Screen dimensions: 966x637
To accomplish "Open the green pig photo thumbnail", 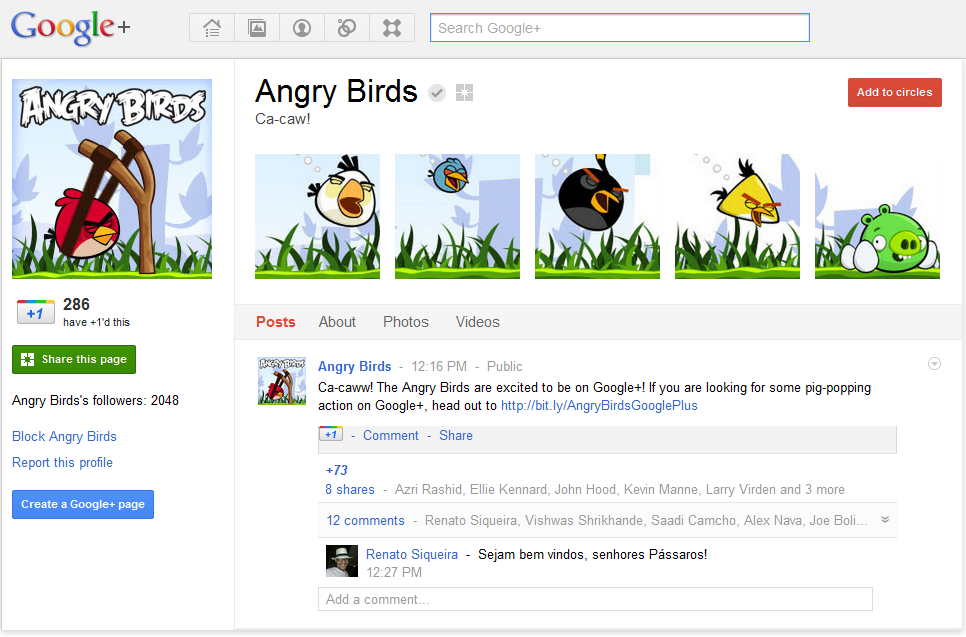I will point(877,216).
